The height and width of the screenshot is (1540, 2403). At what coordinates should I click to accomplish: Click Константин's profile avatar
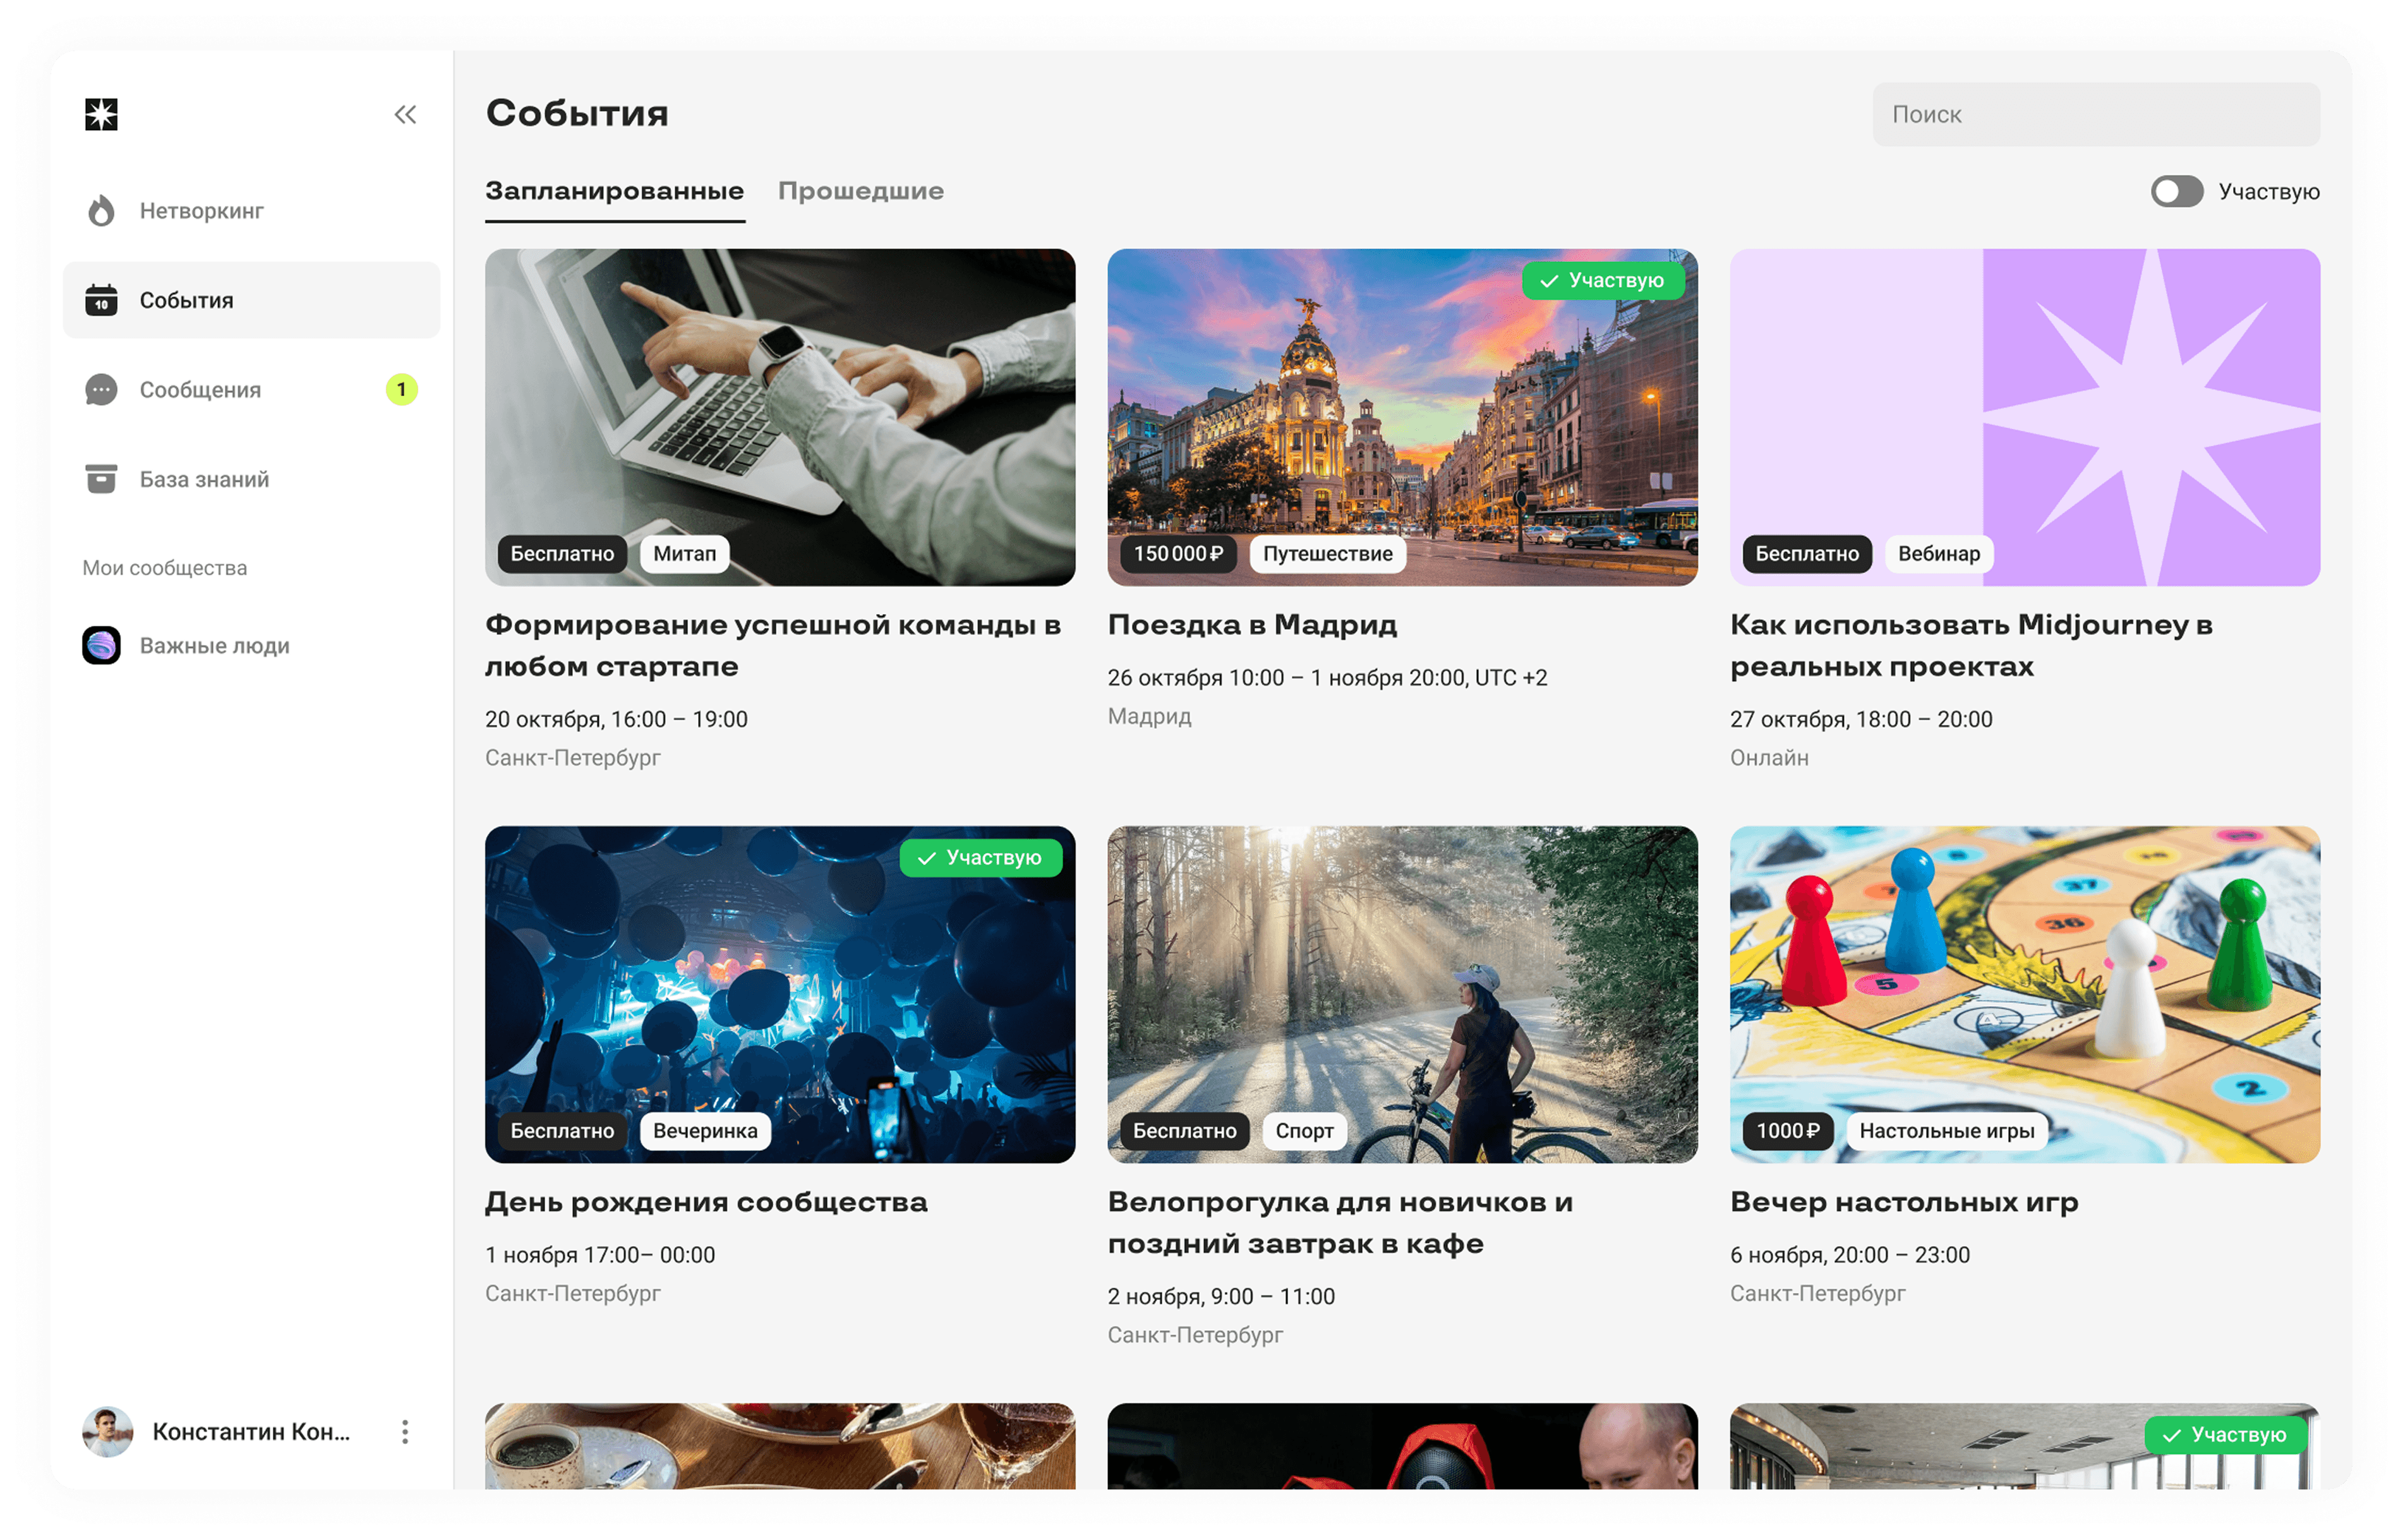coord(108,1432)
